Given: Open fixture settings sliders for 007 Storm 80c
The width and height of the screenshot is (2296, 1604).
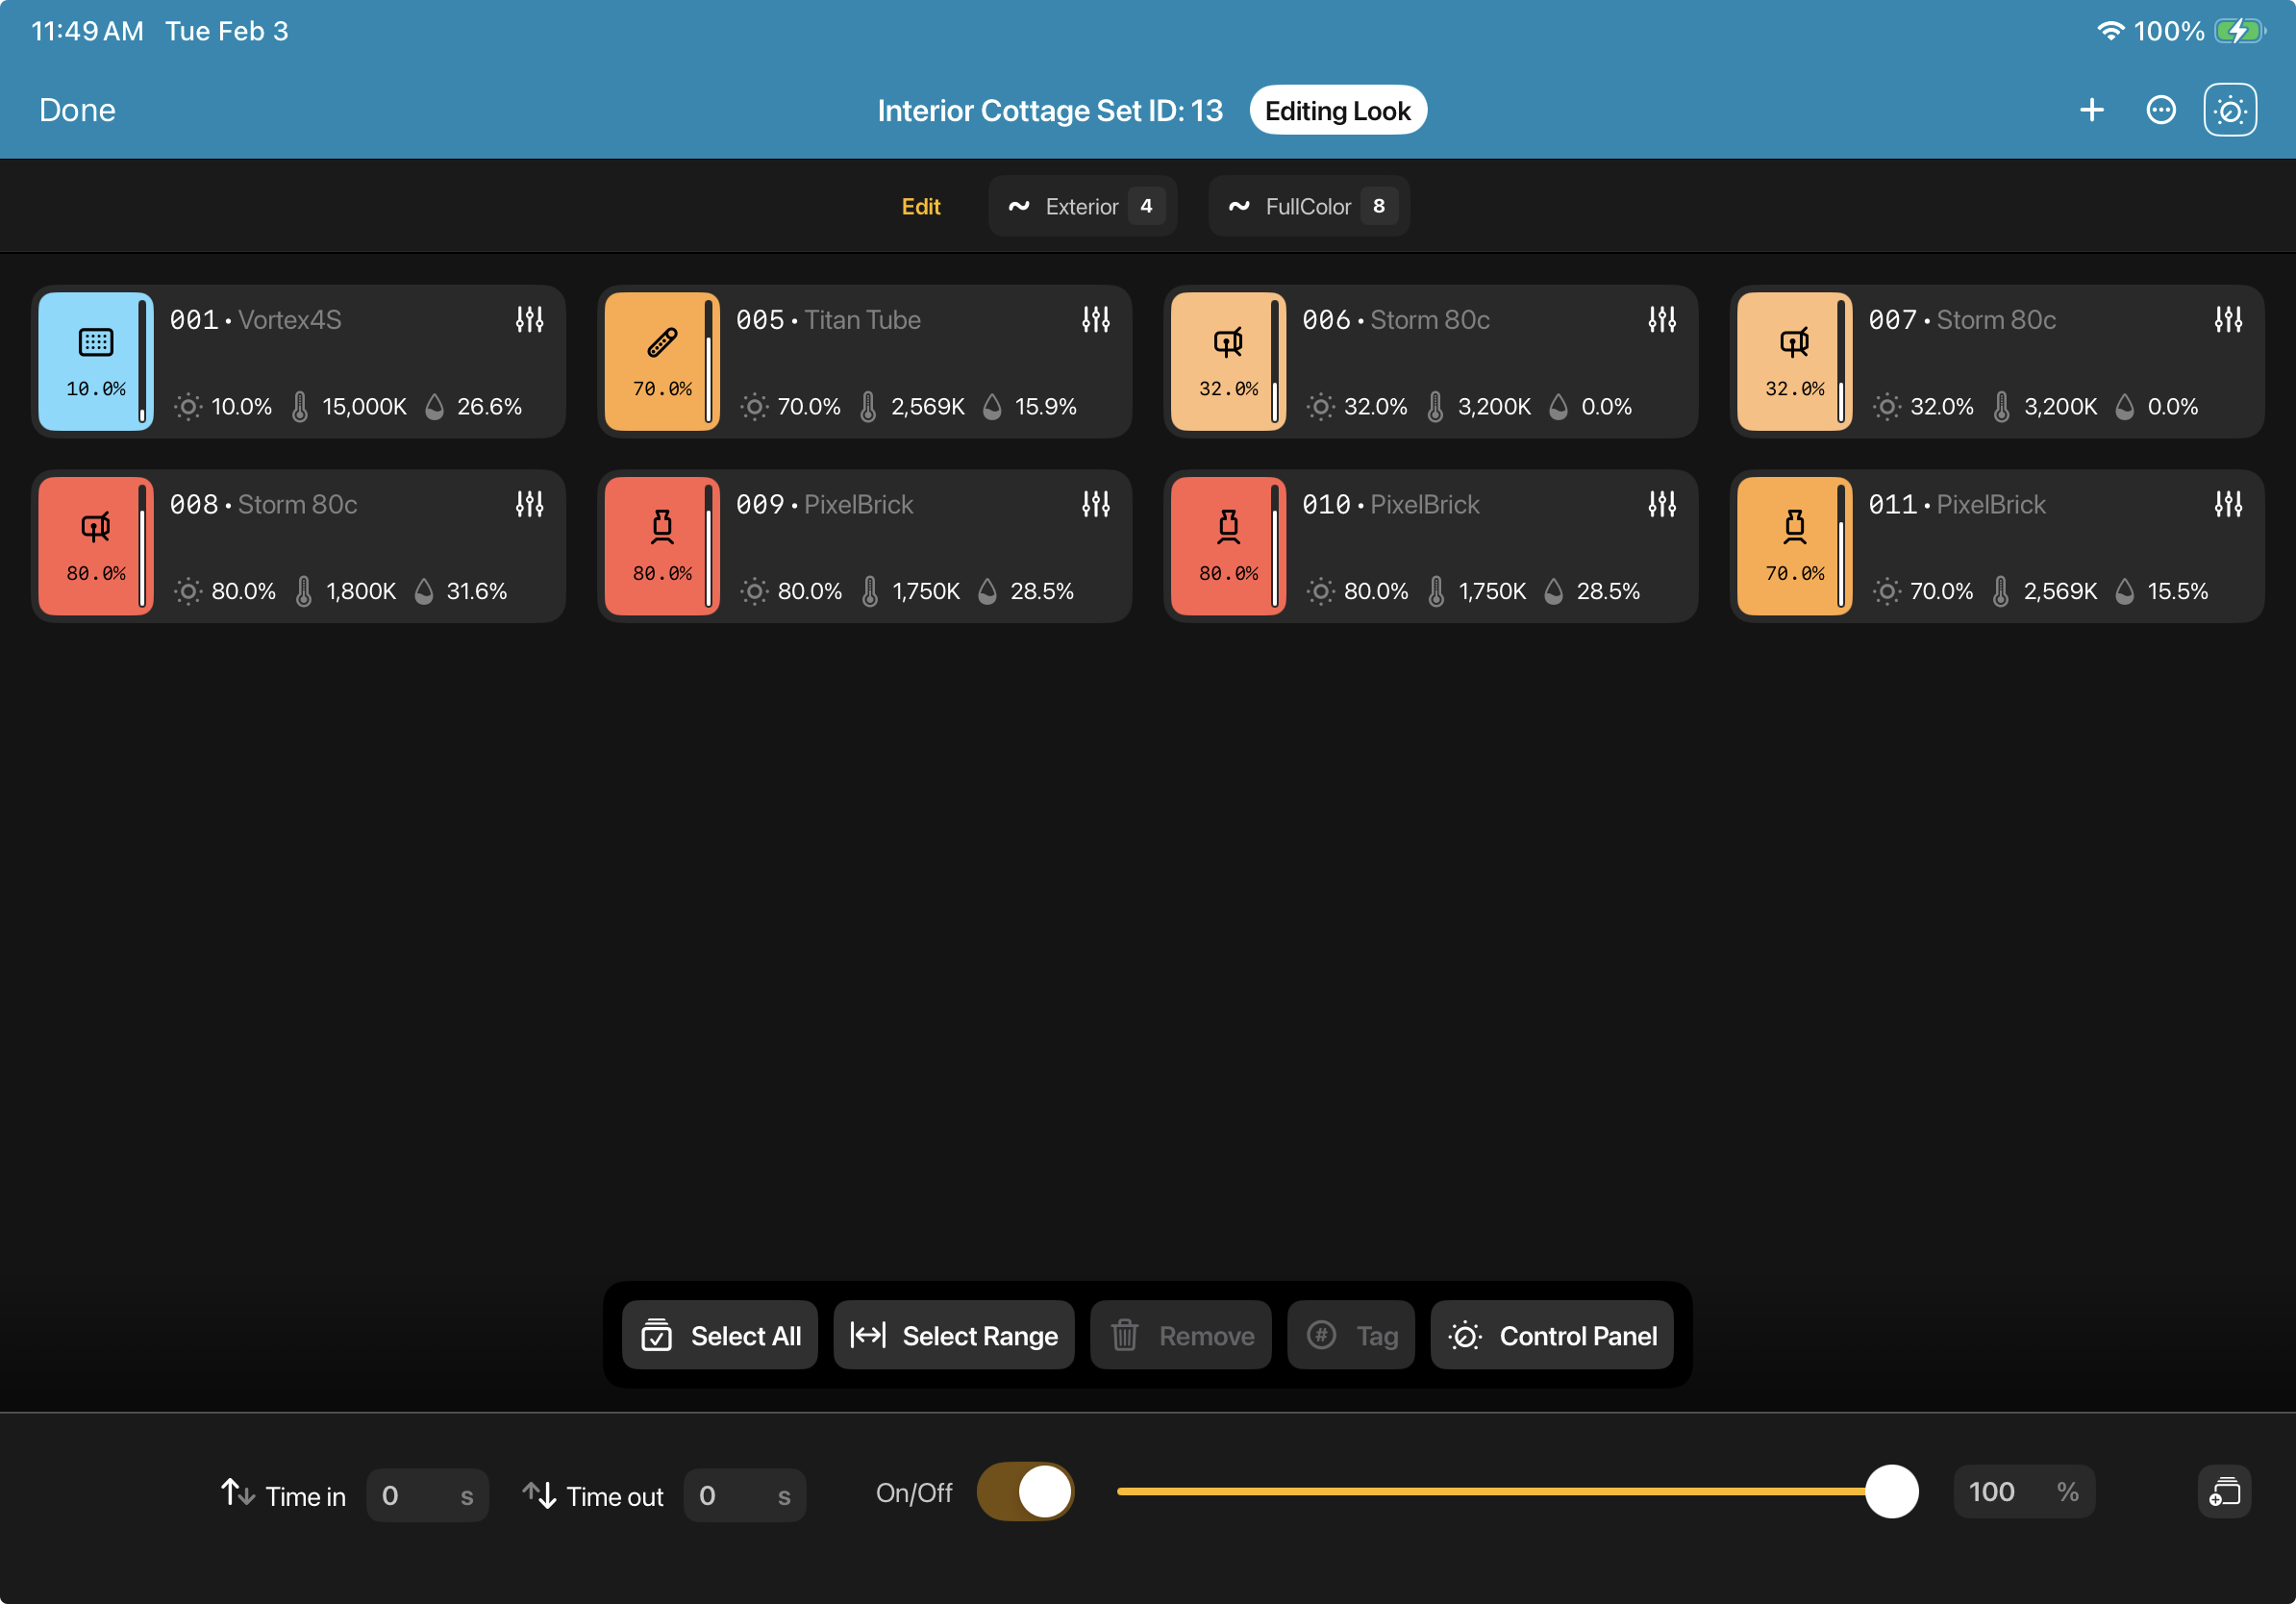Looking at the screenshot, I should click(2227, 320).
